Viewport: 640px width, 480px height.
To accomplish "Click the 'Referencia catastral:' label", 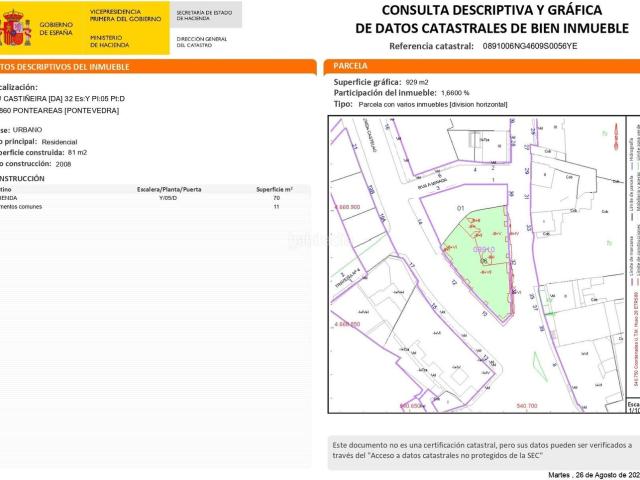I will pyautogui.click(x=431, y=46).
